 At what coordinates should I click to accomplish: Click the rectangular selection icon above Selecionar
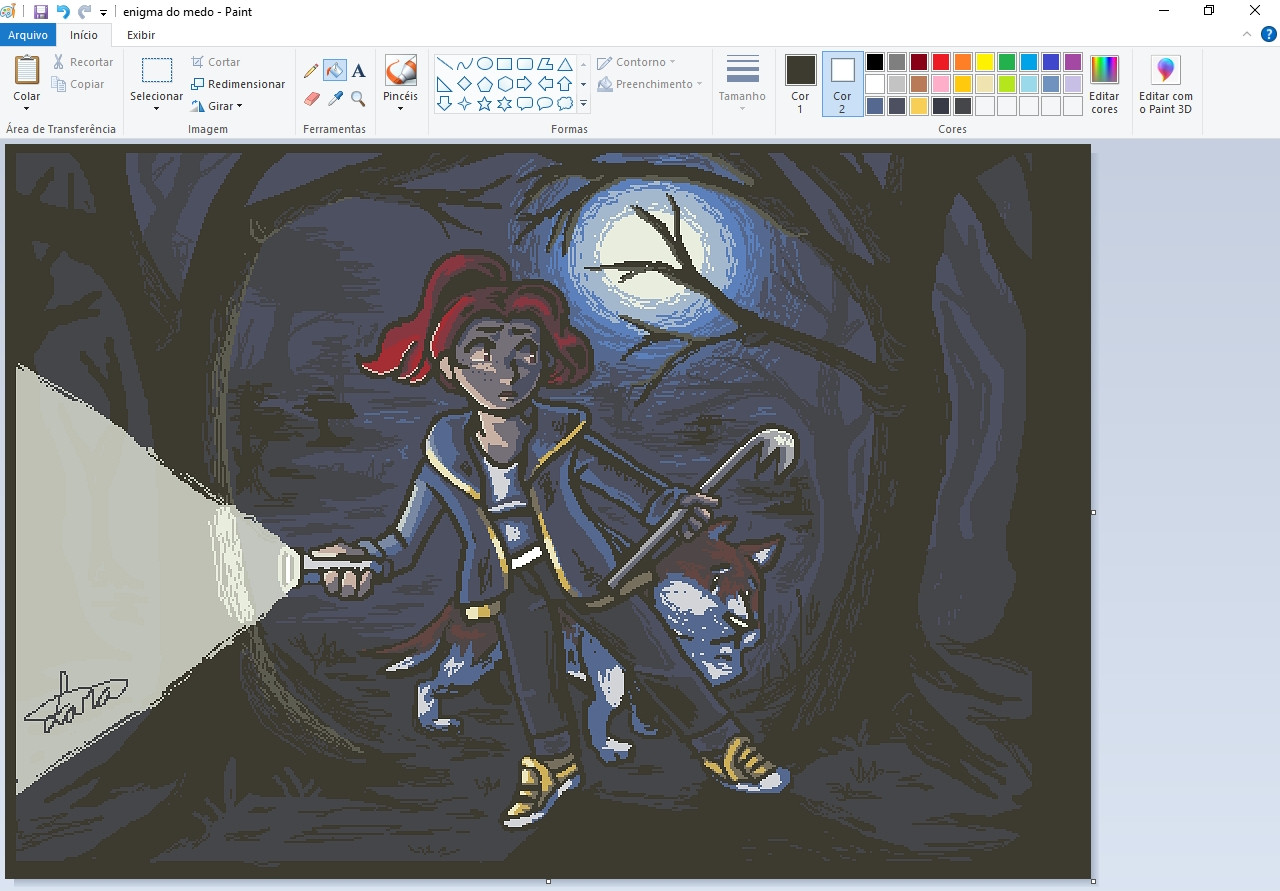157,70
